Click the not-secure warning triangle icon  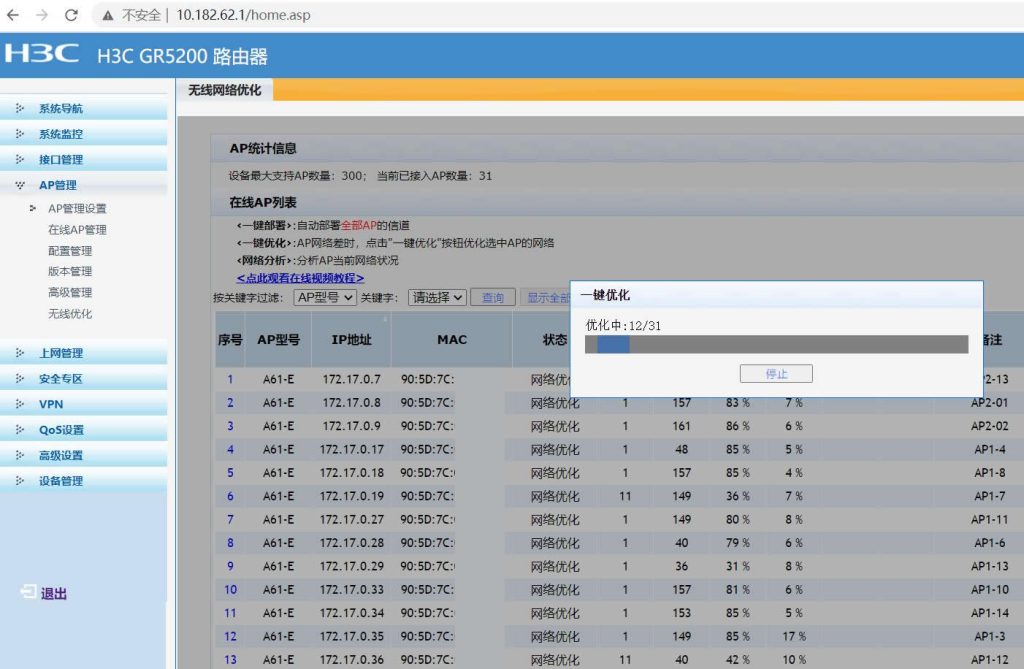(x=108, y=15)
